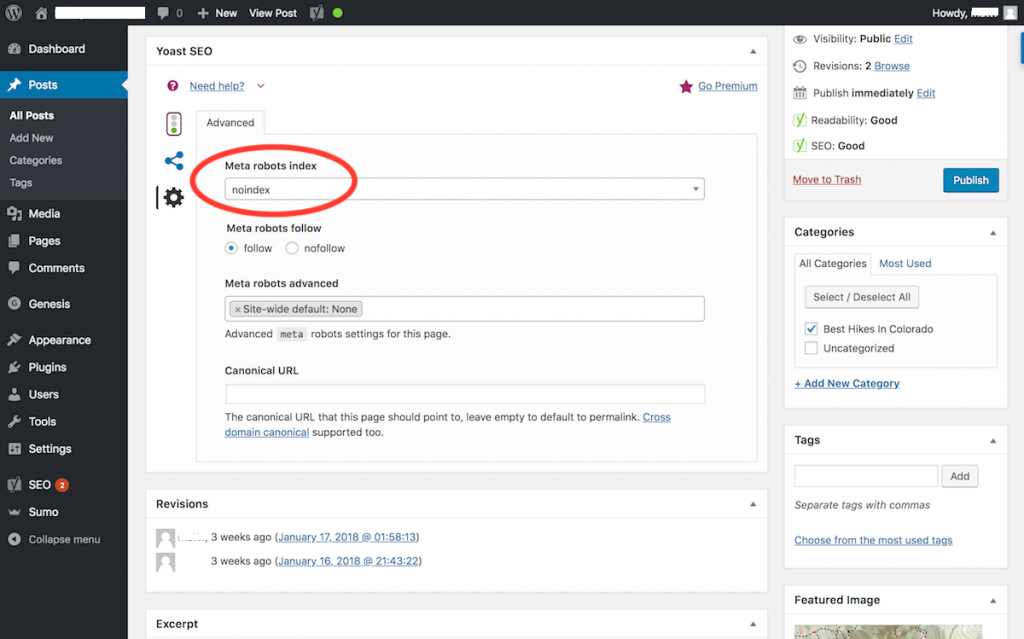Click the Pages icon in sidebar

14,241
